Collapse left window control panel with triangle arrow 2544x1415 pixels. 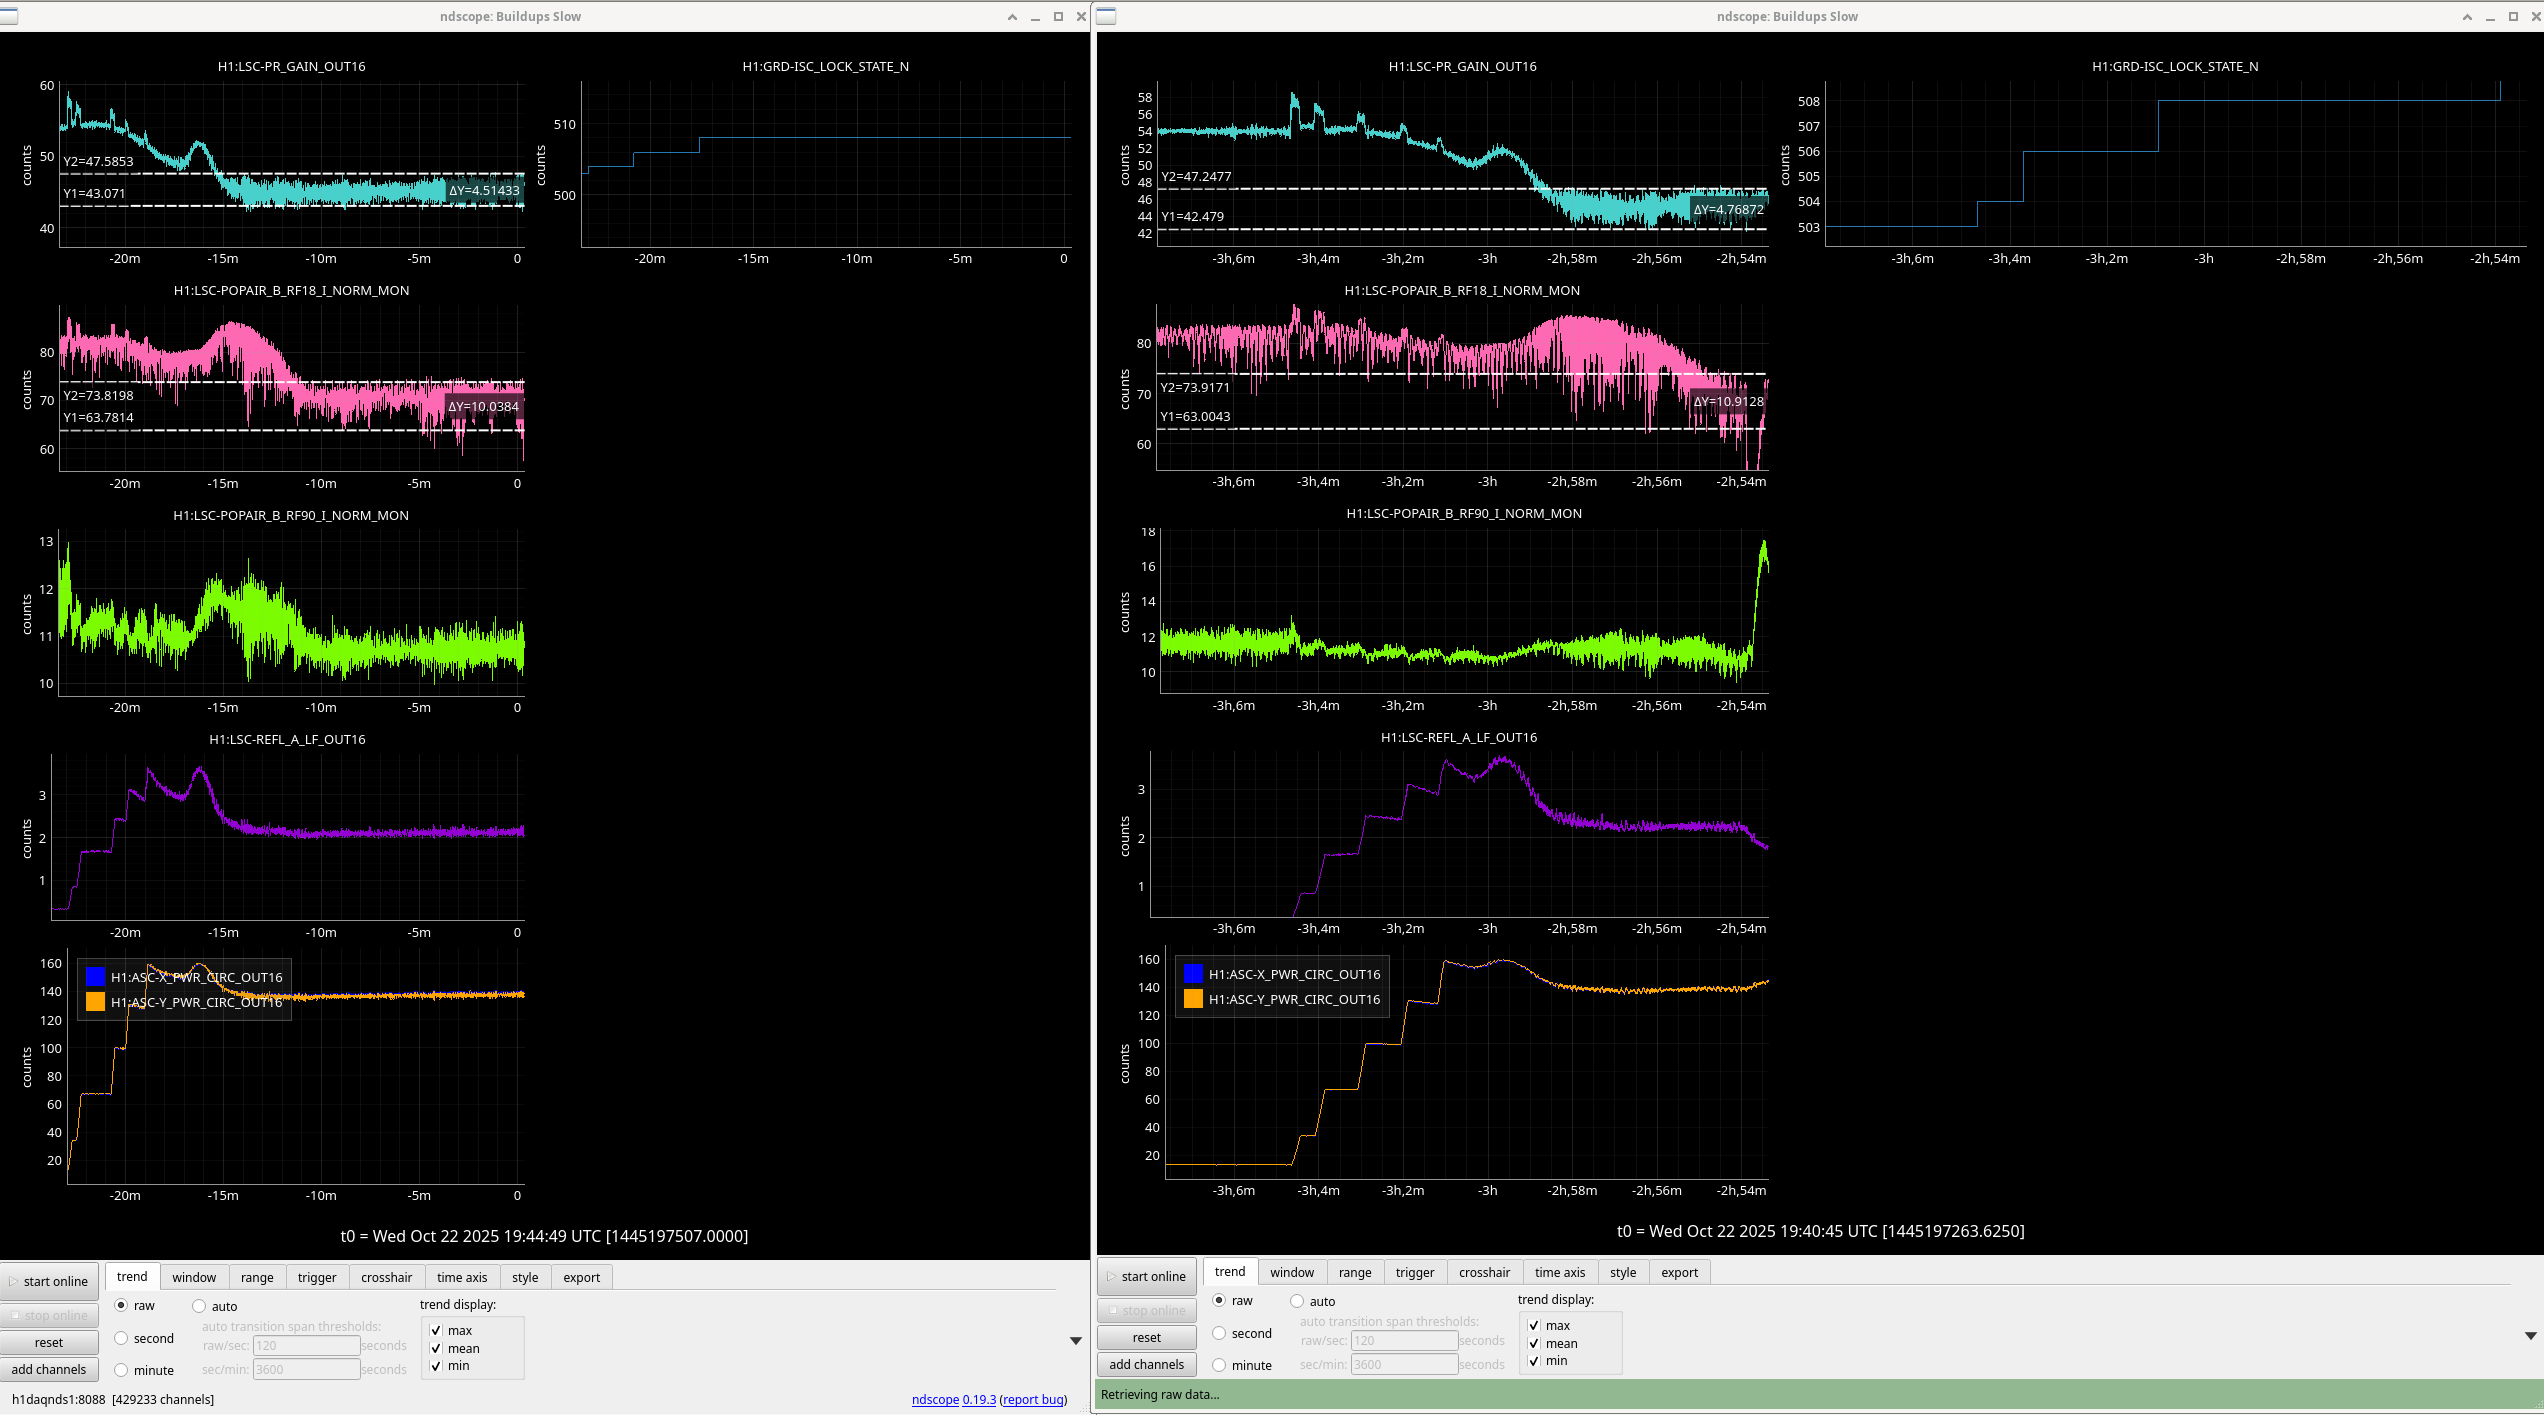tap(1076, 1340)
